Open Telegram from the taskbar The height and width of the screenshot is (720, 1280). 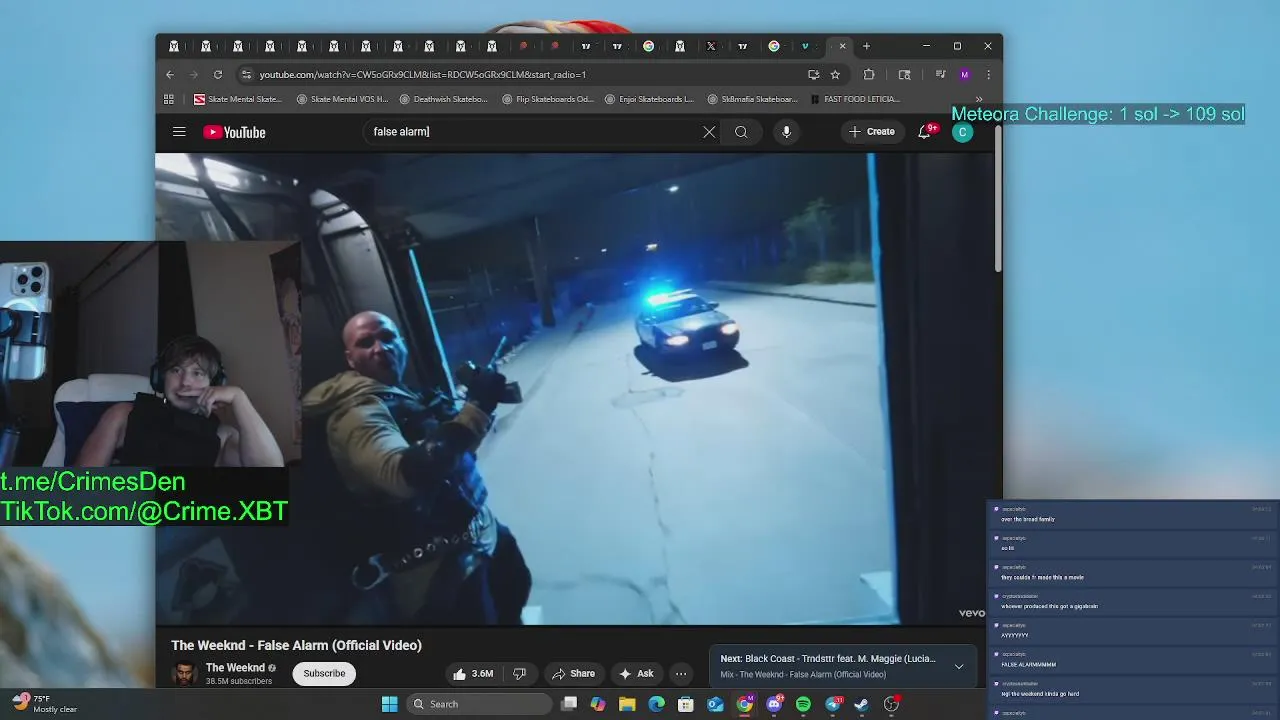832,704
